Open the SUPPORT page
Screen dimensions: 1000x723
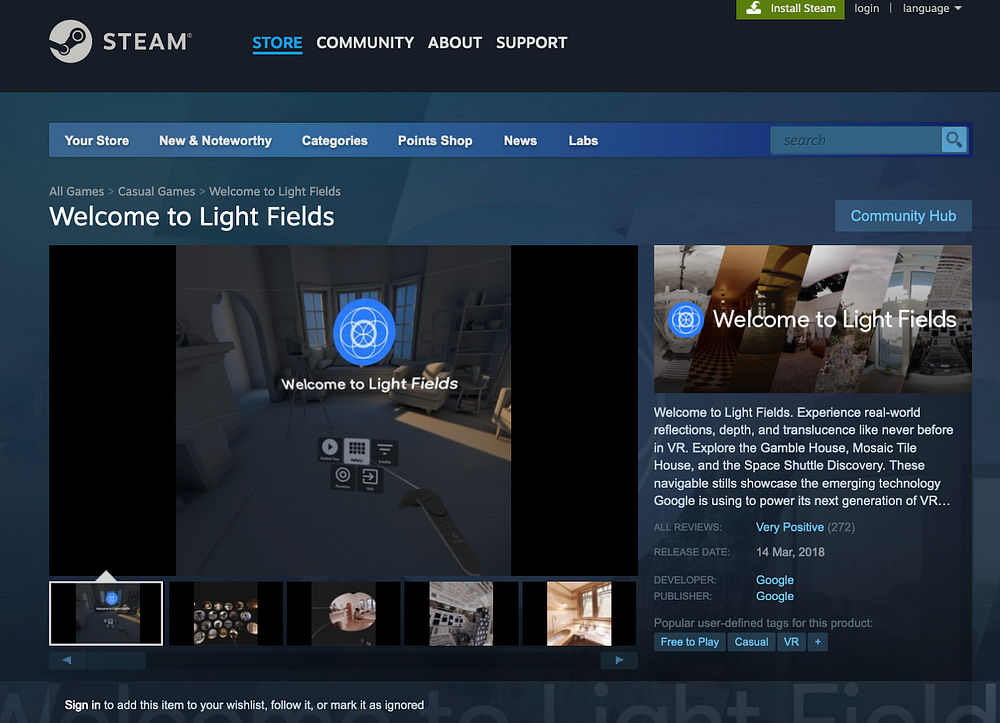pos(531,43)
